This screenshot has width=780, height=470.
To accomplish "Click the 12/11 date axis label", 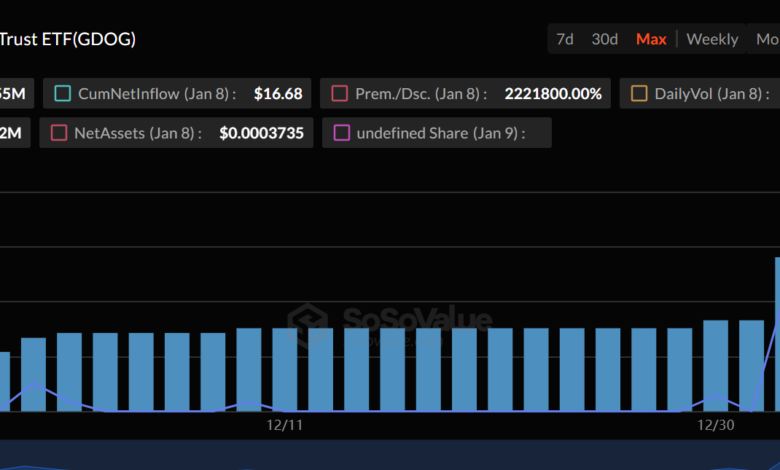I will point(285,425).
